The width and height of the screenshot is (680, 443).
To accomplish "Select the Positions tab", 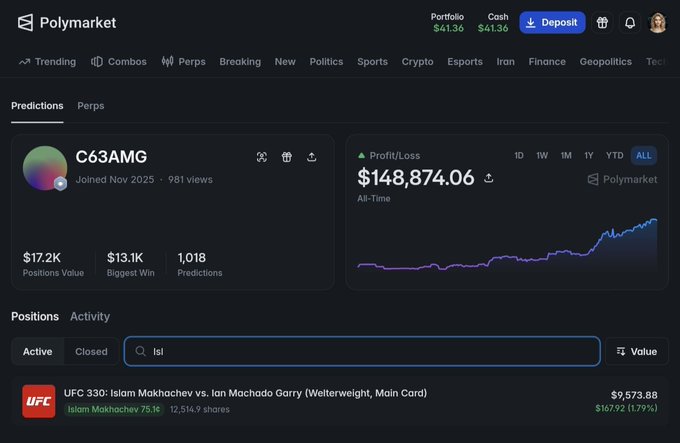I will click(x=35, y=316).
